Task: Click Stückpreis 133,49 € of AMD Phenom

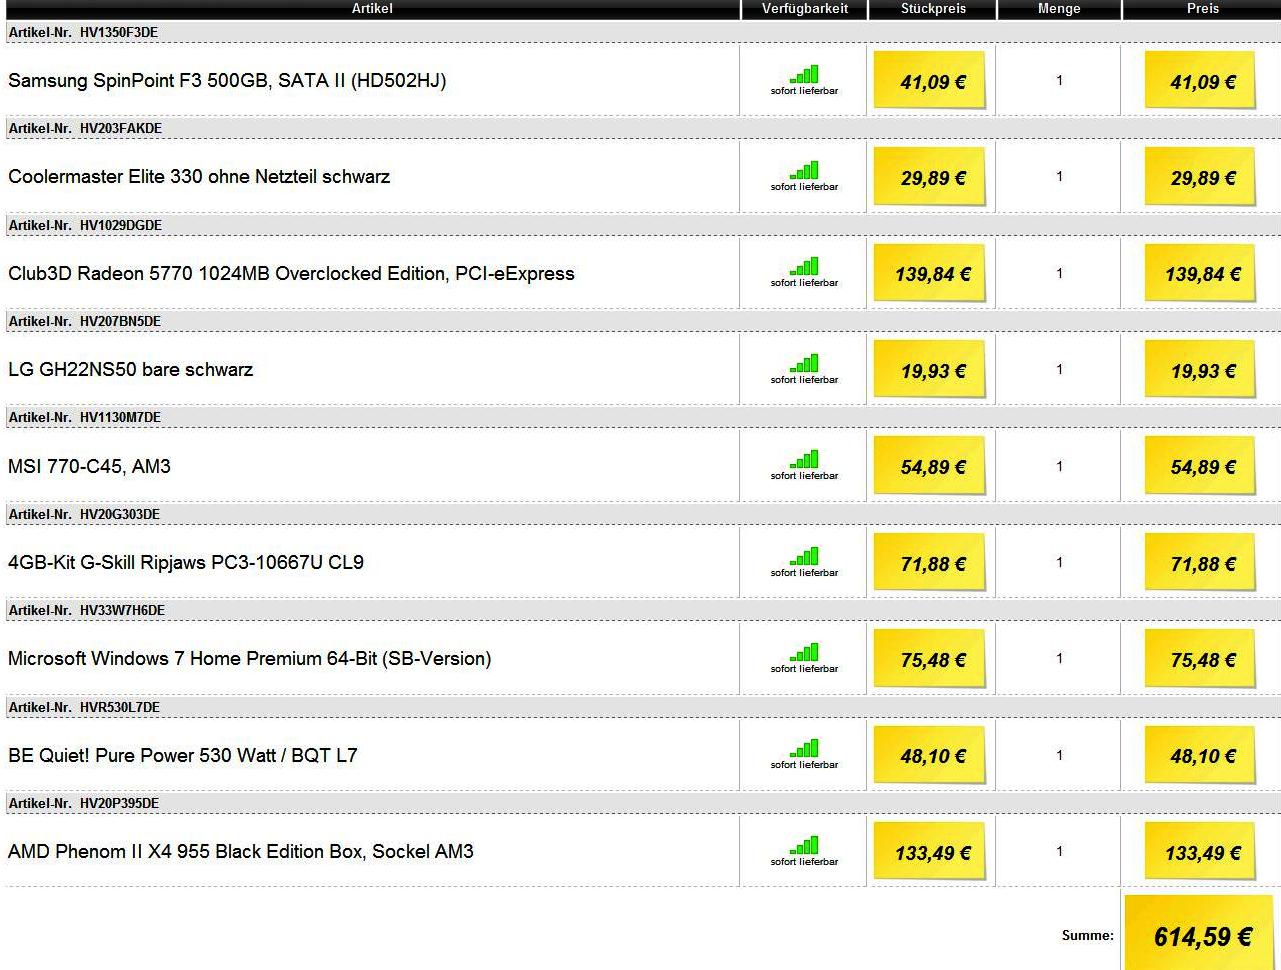Action: [x=930, y=852]
